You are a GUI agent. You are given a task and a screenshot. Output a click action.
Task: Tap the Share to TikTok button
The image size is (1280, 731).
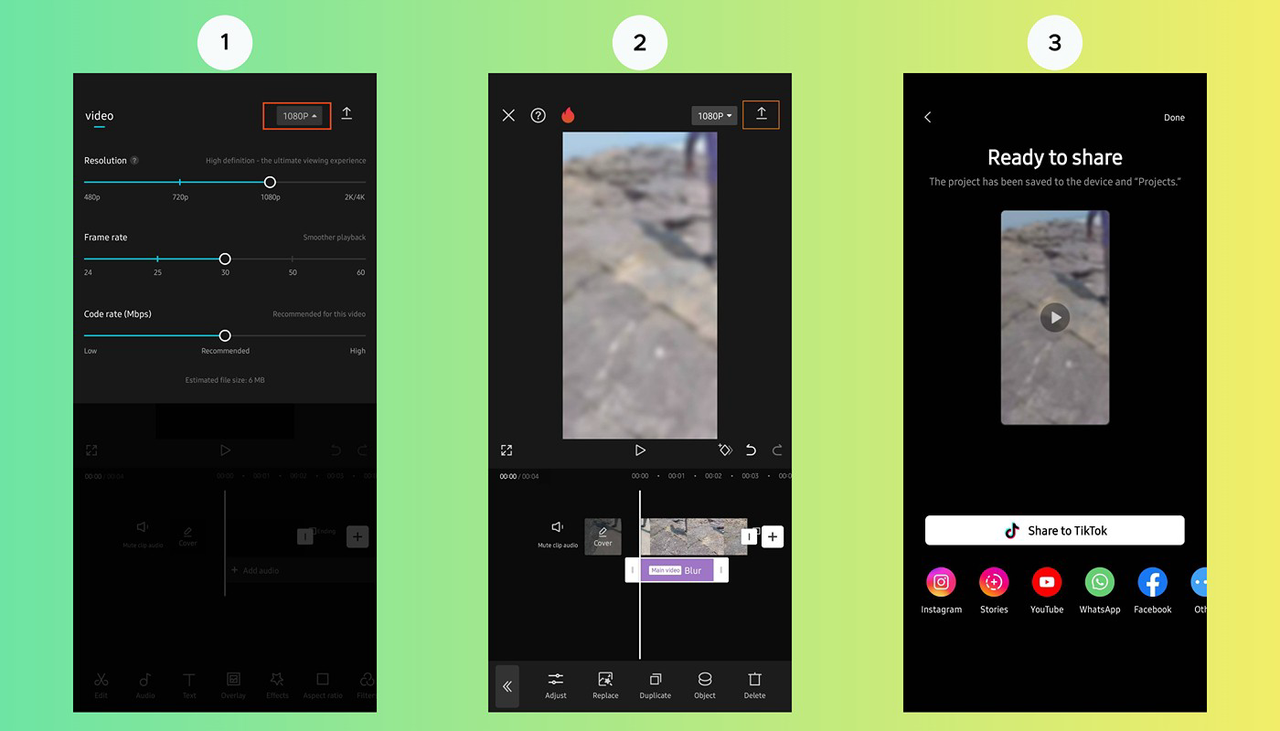(x=1054, y=530)
